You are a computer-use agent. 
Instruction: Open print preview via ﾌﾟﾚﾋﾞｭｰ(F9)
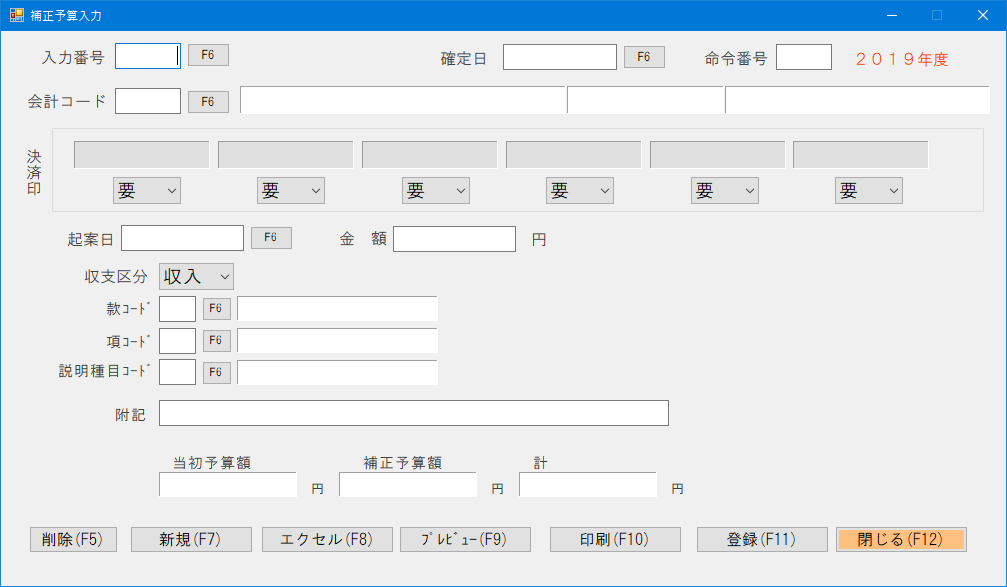click(465, 539)
